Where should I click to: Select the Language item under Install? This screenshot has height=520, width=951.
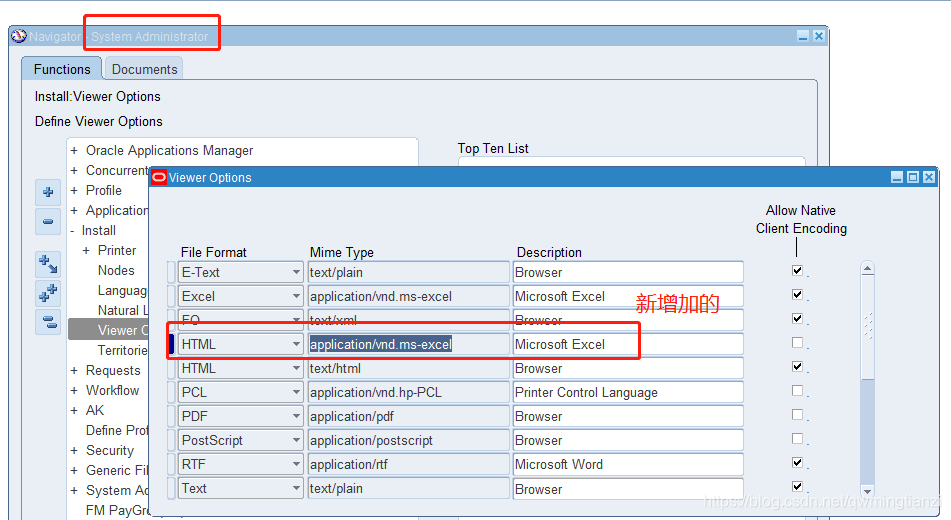point(123,291)
